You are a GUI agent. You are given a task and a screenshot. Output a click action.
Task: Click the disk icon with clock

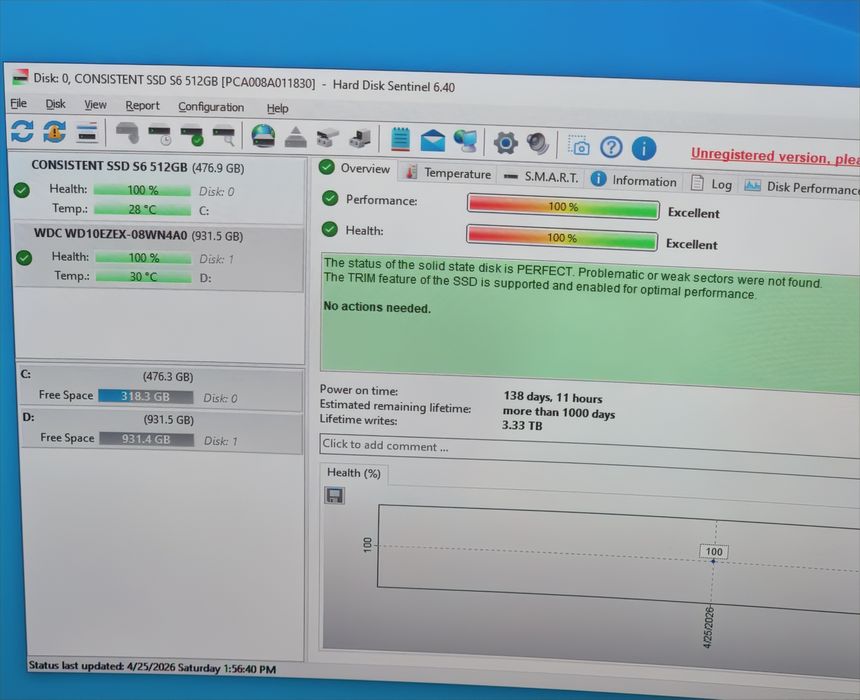click(x=160, y=135)
